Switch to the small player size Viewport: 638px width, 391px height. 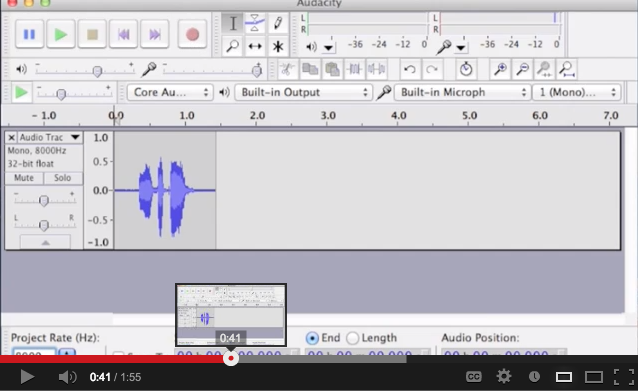[x=564, y=377]
